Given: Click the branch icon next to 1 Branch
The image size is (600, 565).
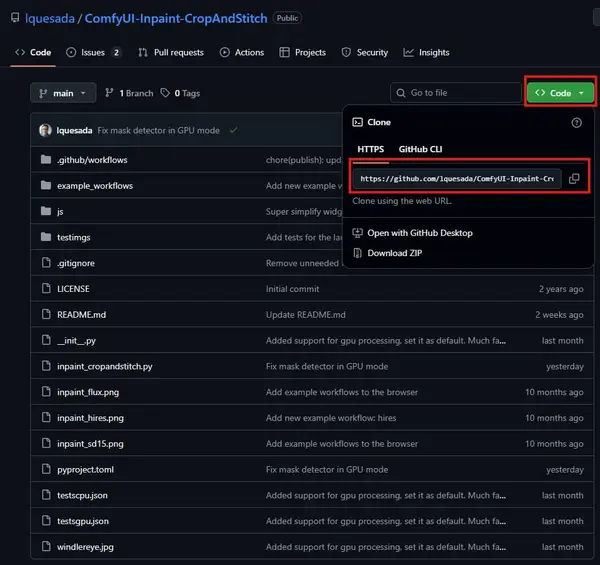Looking at the screenshot, I should (x=109, y=93).
